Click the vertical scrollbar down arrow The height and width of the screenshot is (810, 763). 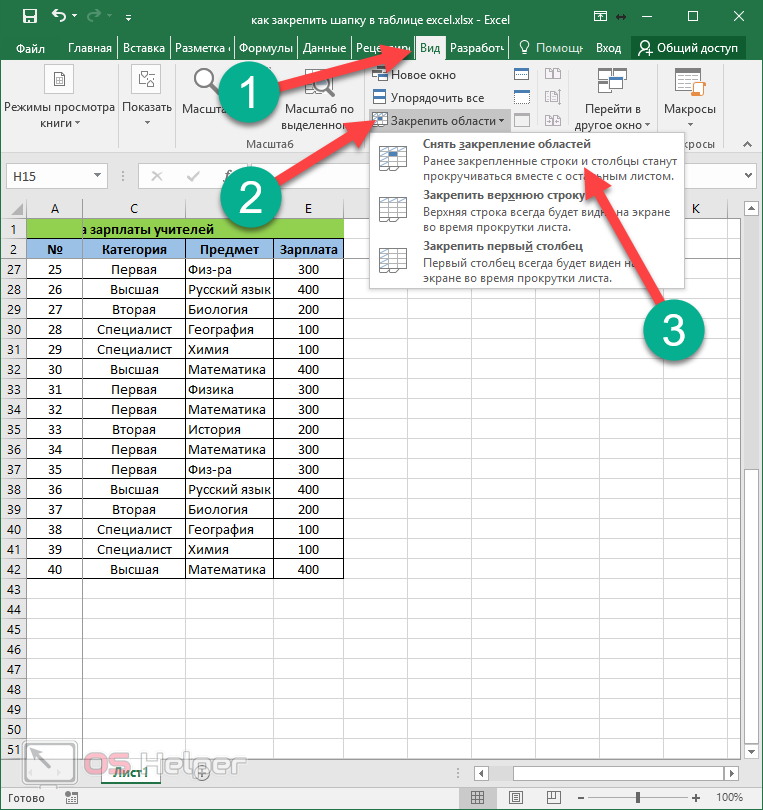tap(751, 752)
